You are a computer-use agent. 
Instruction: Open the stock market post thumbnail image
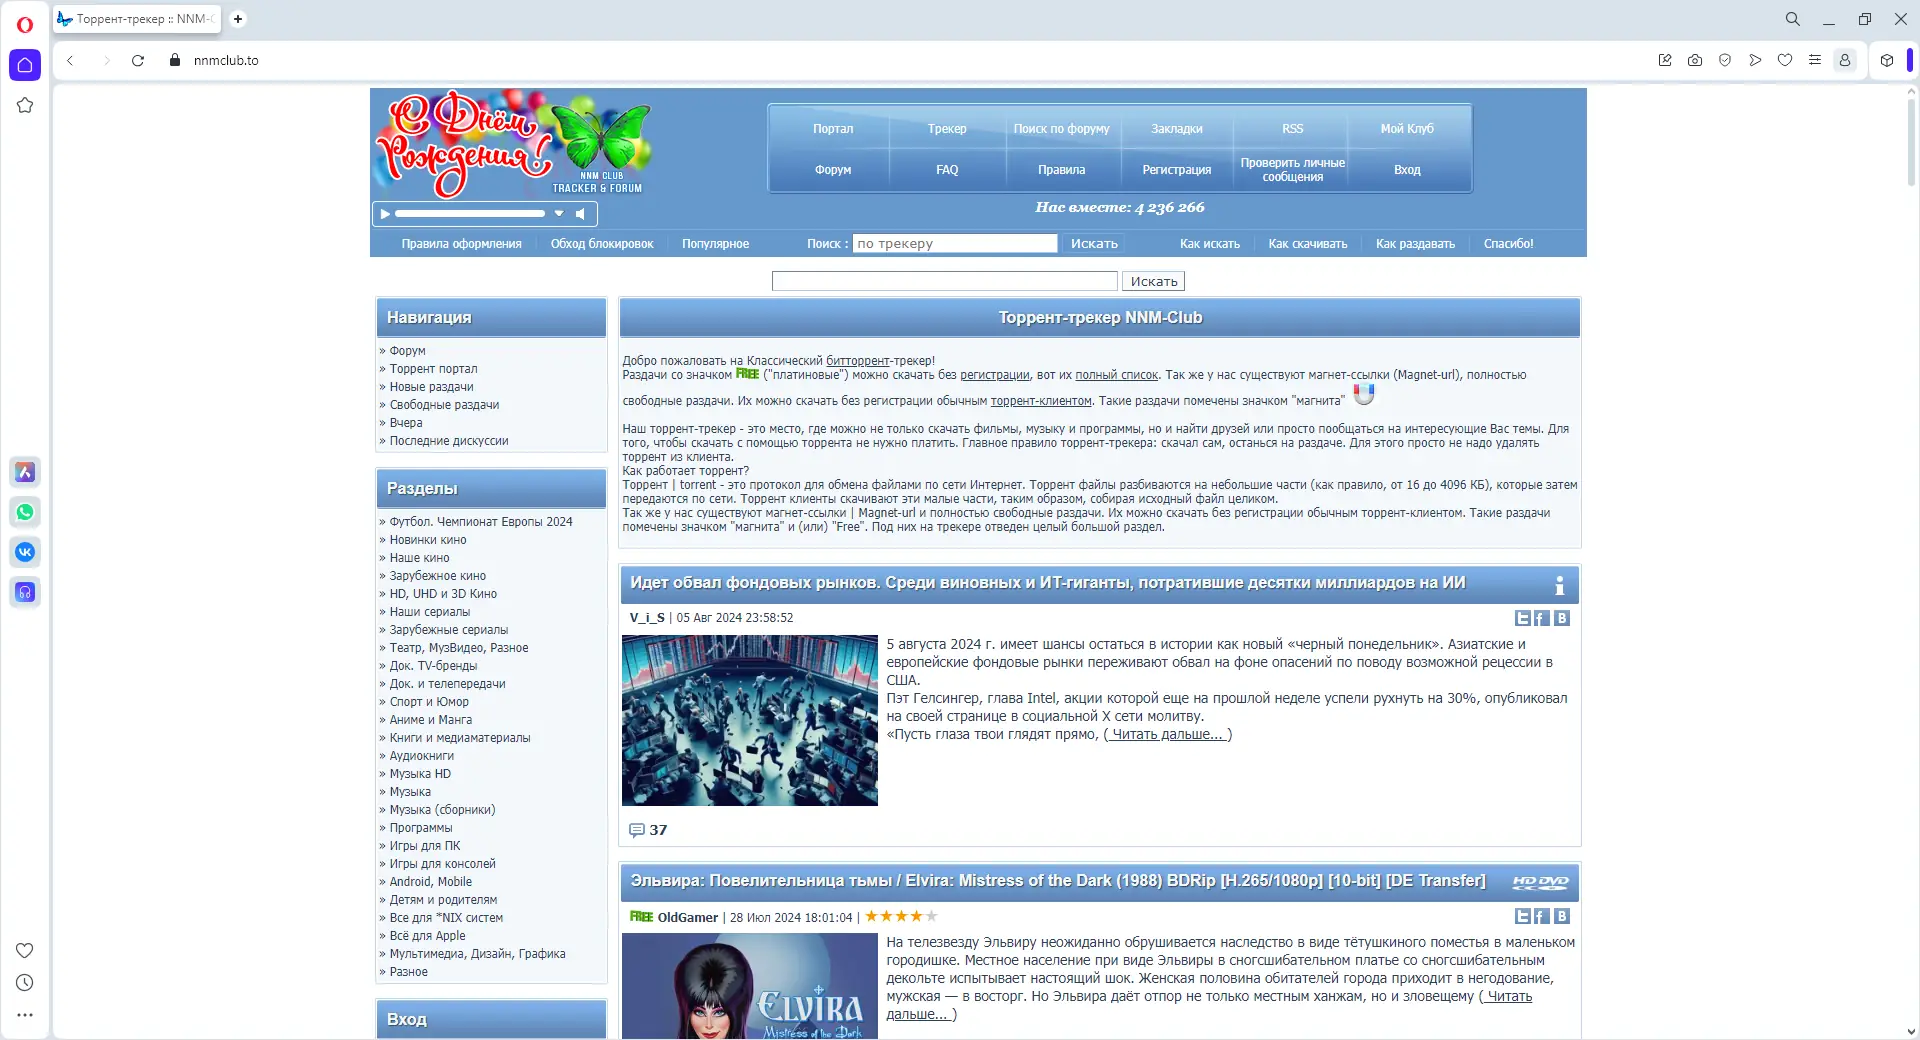[x=750, y=720]
